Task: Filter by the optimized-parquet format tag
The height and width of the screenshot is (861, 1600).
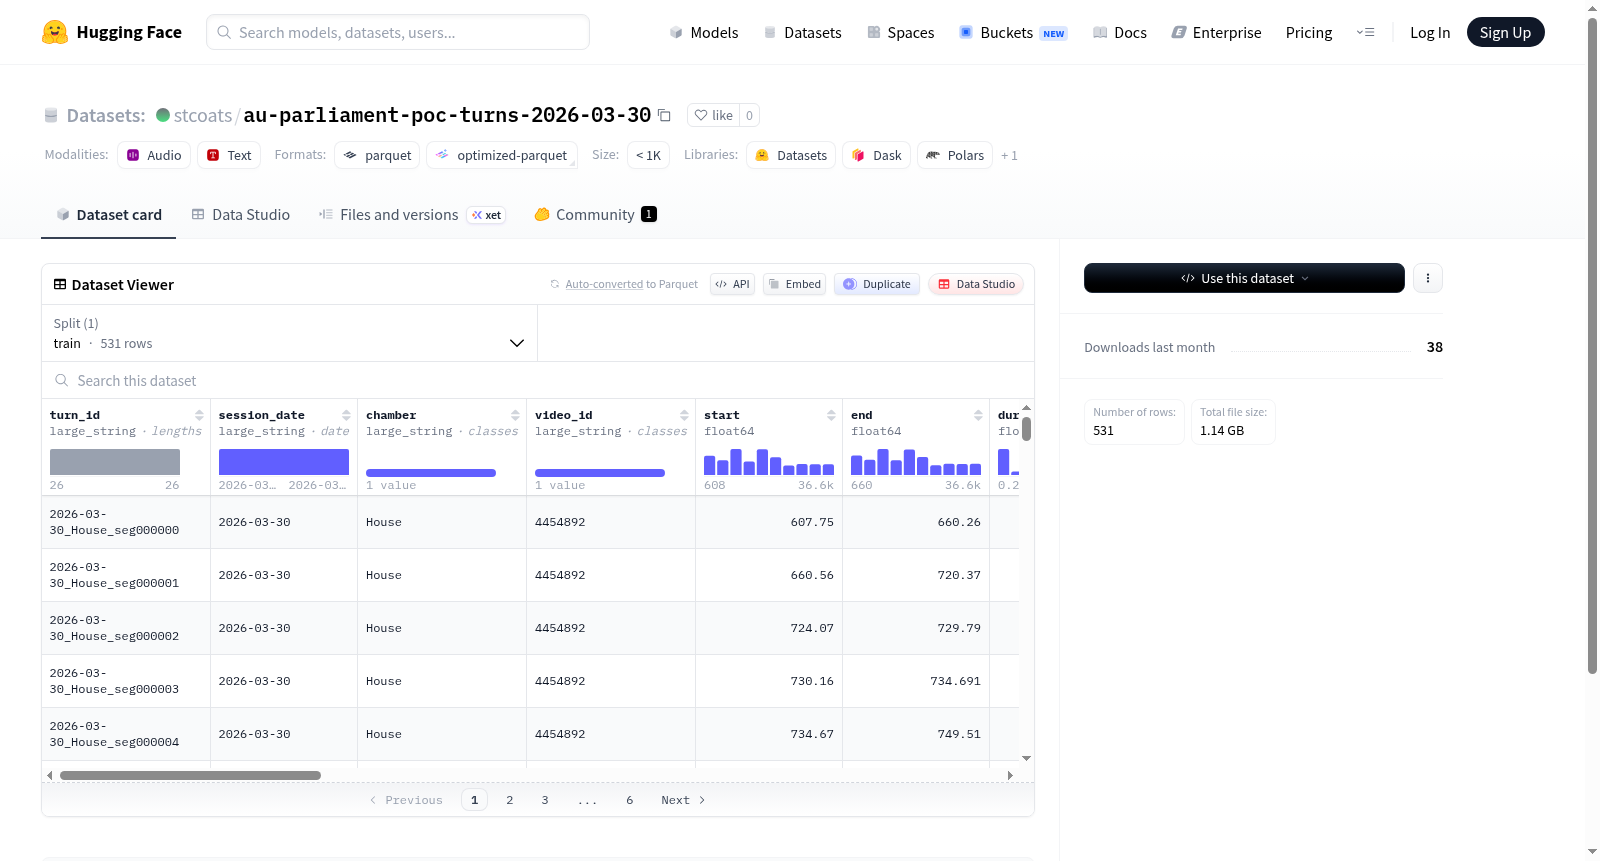Action: pos(502,155)
